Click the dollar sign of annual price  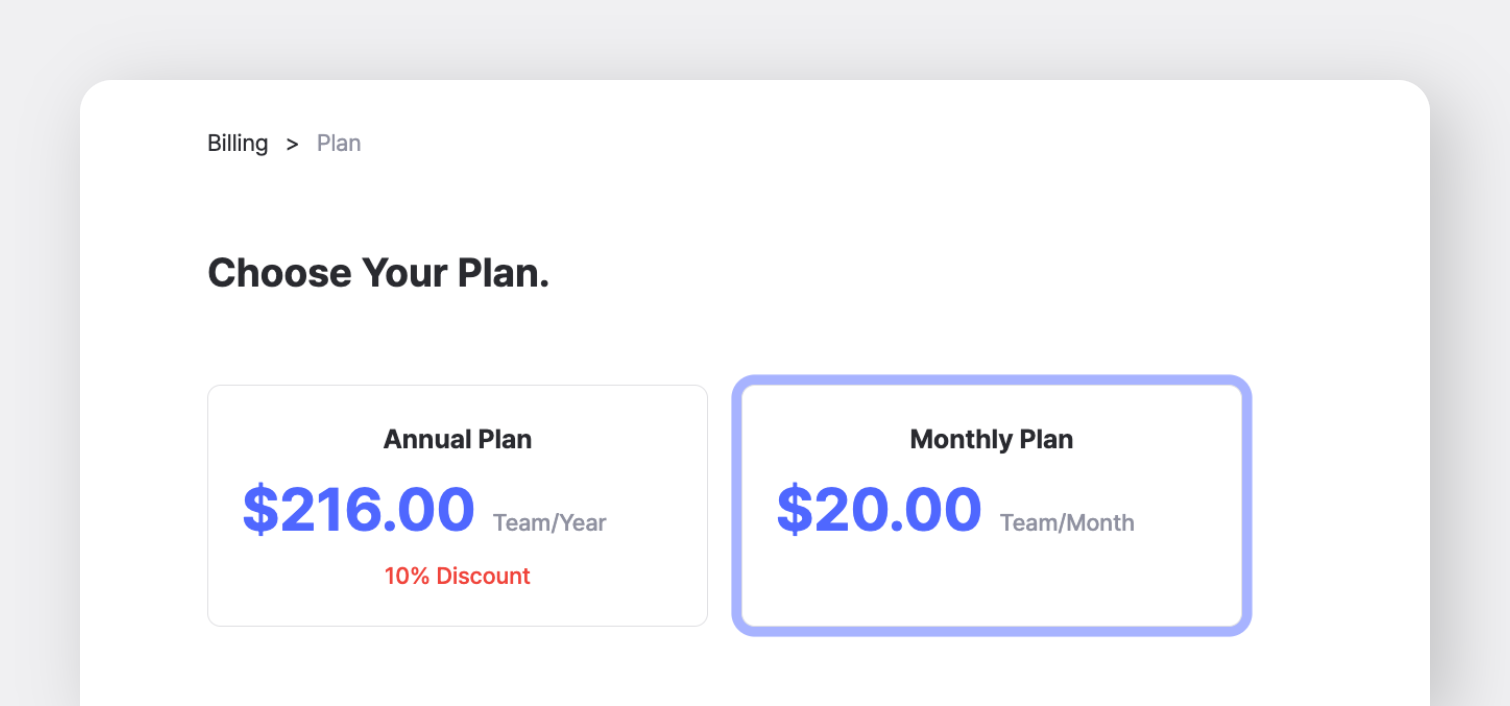(x=260, y=509)
